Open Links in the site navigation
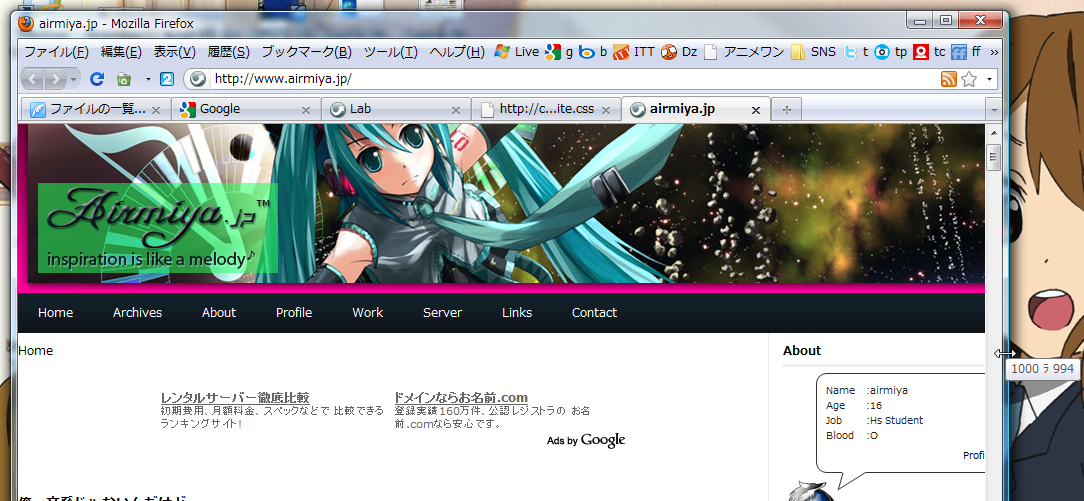The height and width of the screenshot is (501, 1084). pyautogui.click(x=517, y=313)
